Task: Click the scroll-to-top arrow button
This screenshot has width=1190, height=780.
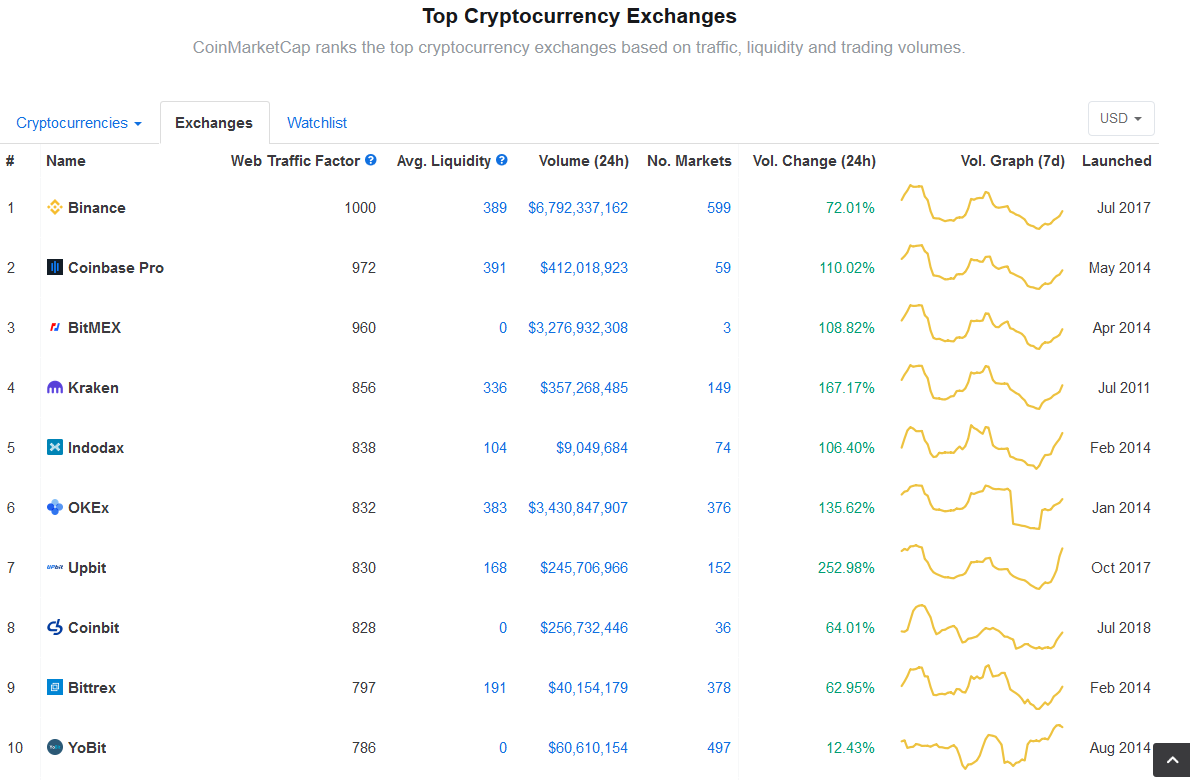Action: (x=1172, y=760)
